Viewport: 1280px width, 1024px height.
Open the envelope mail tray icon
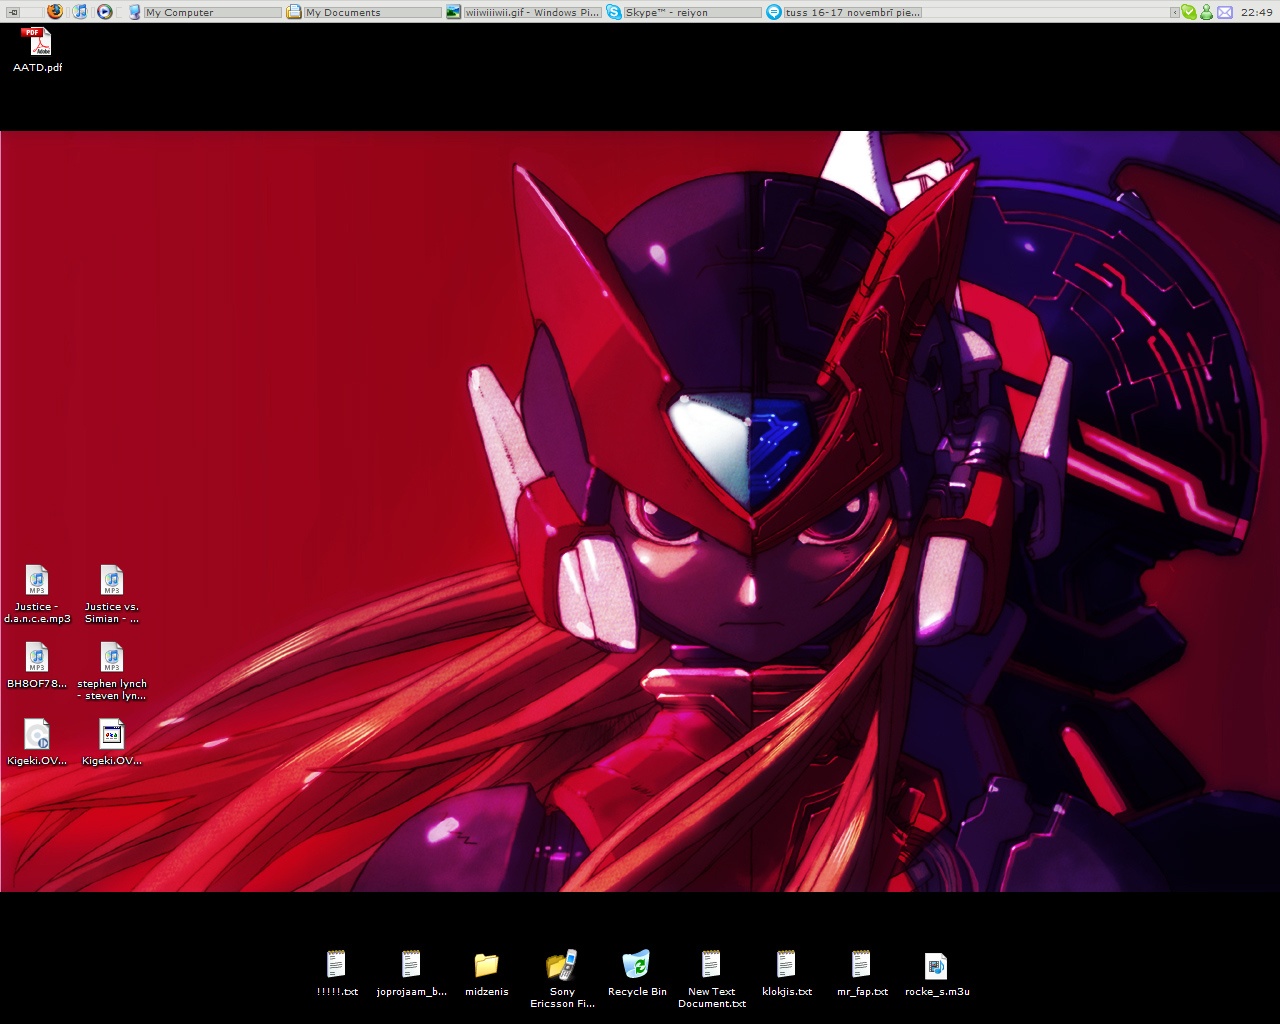[x=1224, y=12]
